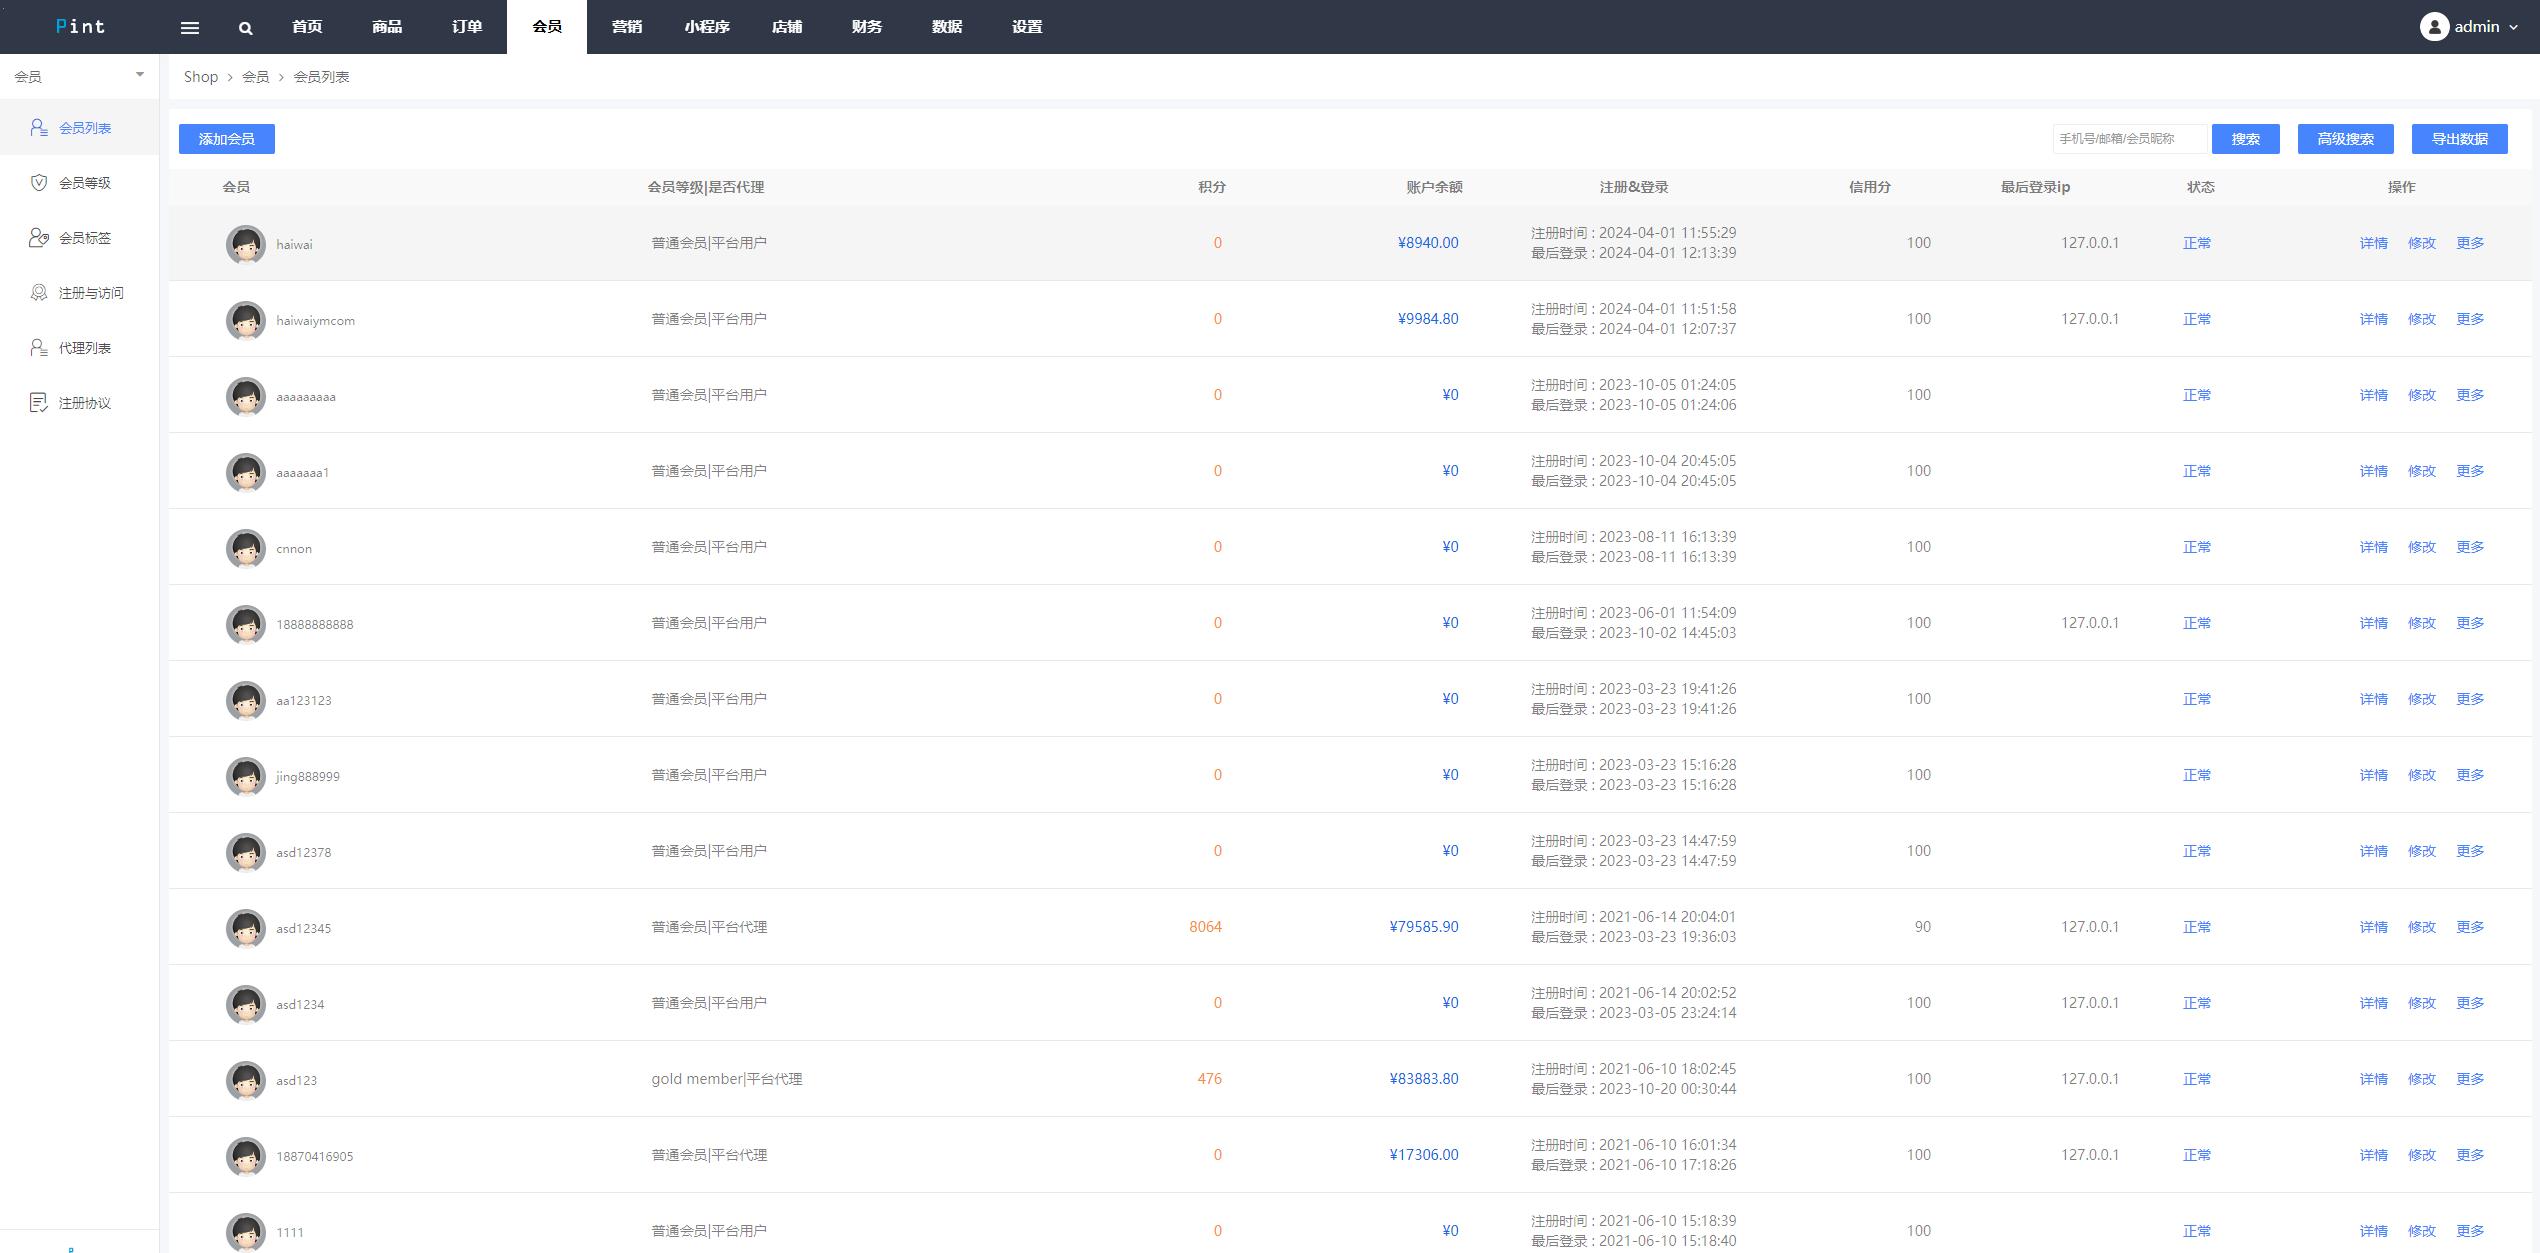
Task: Open the 营销 top menu
Action: (627, 27)
